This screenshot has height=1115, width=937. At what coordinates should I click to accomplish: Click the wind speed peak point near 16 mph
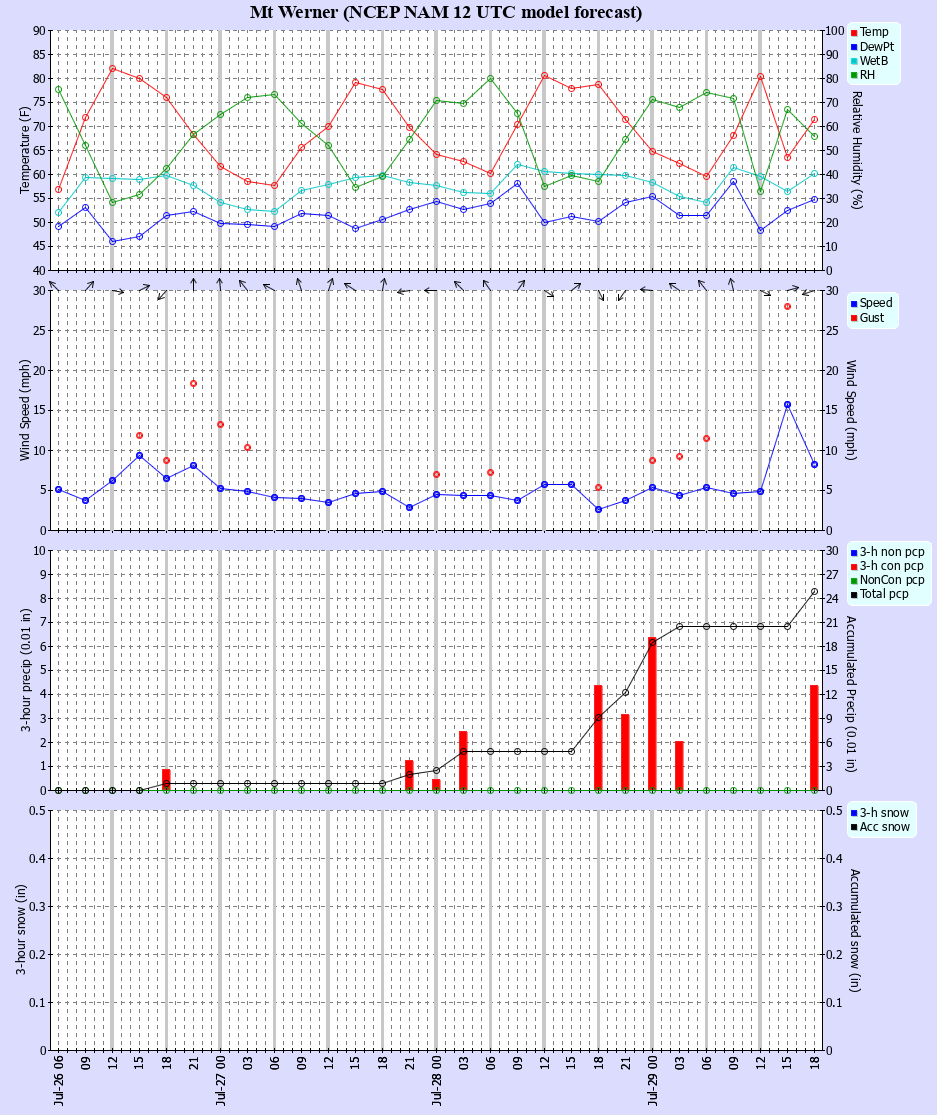[x=788, y=405]
